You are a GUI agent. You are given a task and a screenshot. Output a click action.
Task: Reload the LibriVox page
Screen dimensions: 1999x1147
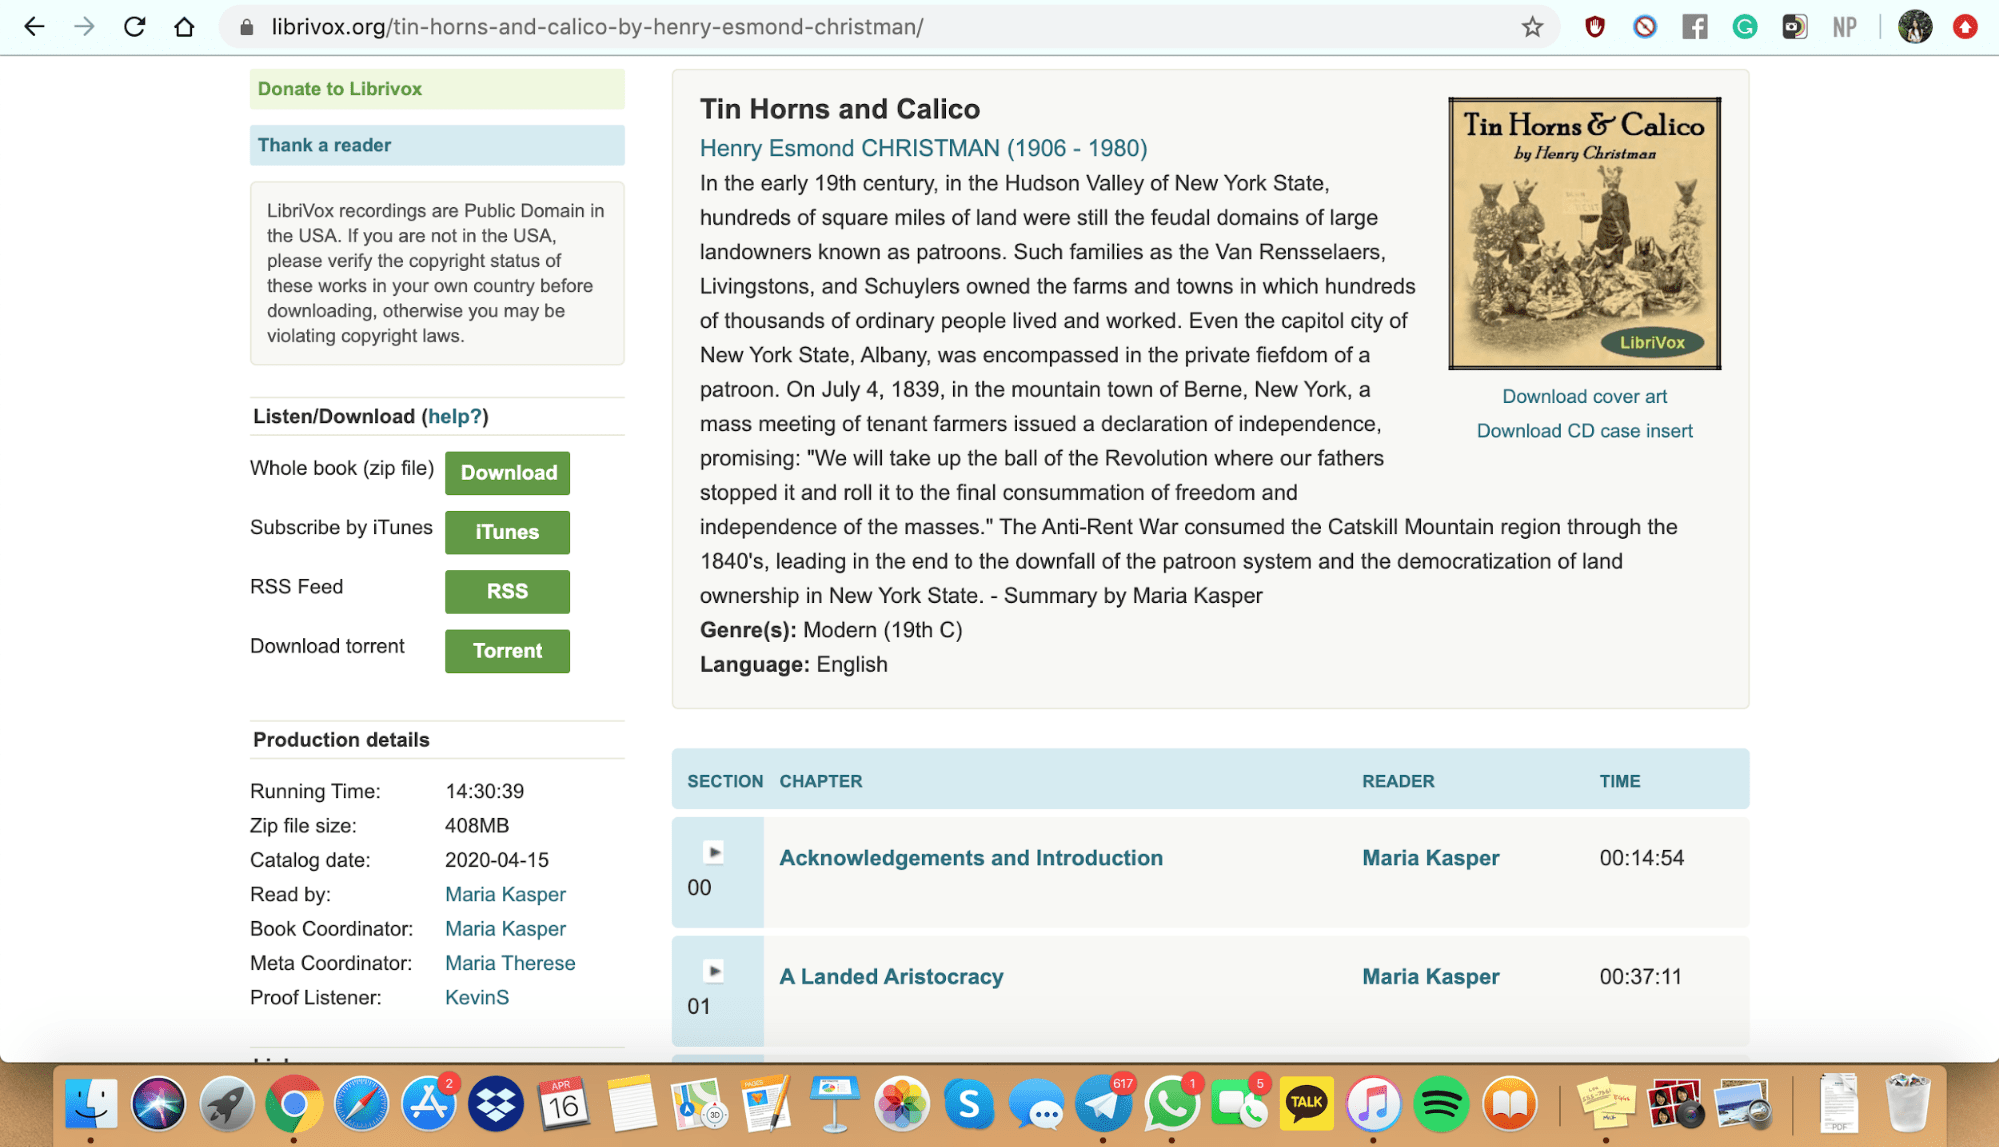[x=134, y=27]
